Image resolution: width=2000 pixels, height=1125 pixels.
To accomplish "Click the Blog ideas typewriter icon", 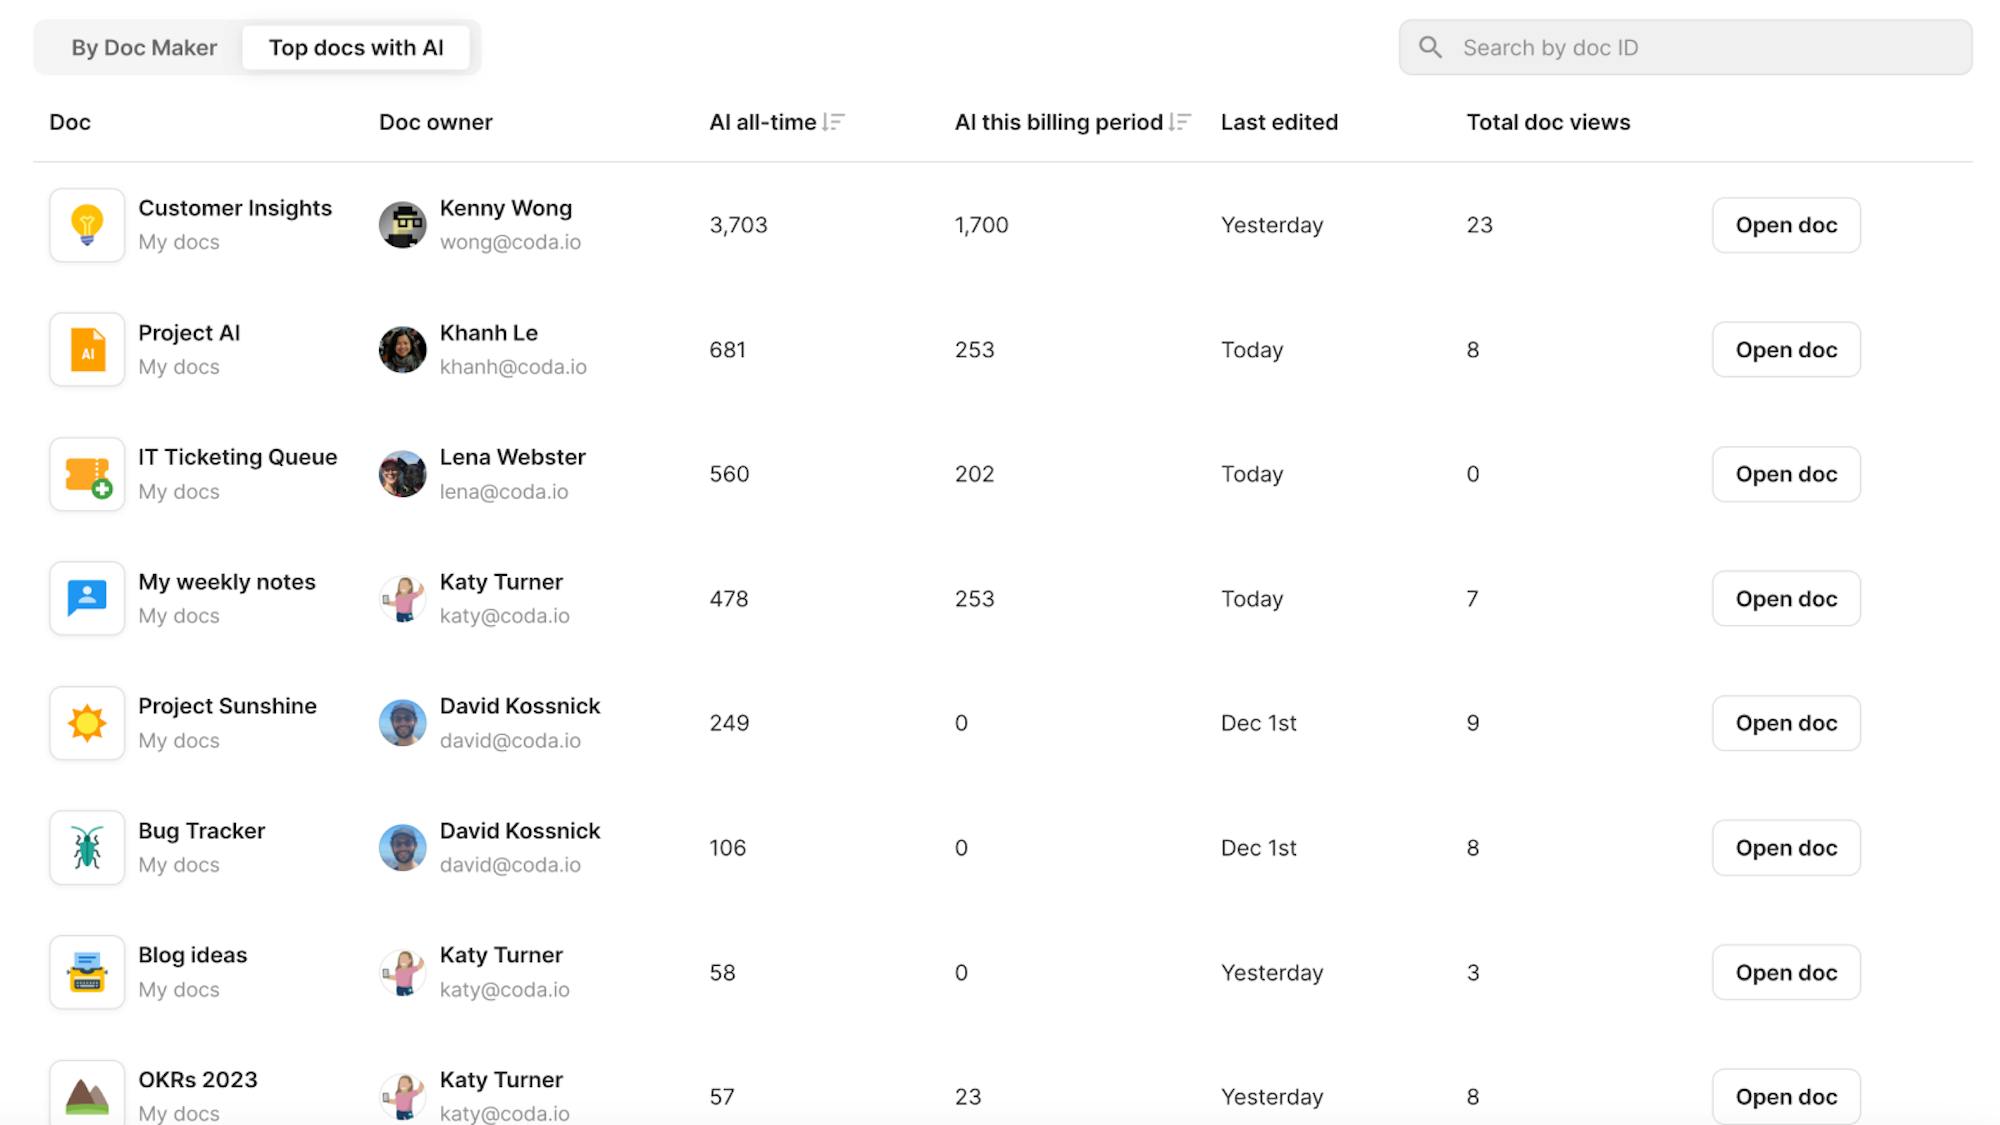I will pyautogui.click(x=87, y=972).
